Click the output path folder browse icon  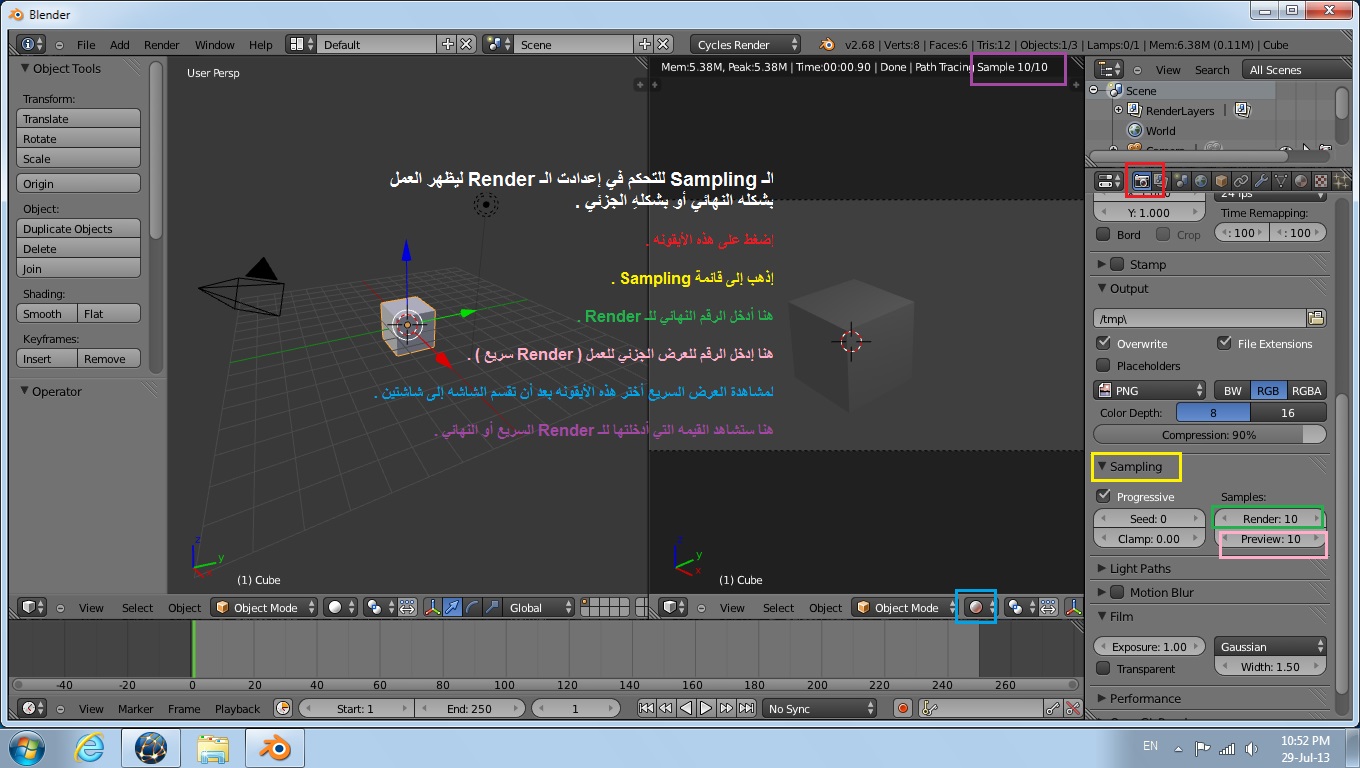[1316, 318]
